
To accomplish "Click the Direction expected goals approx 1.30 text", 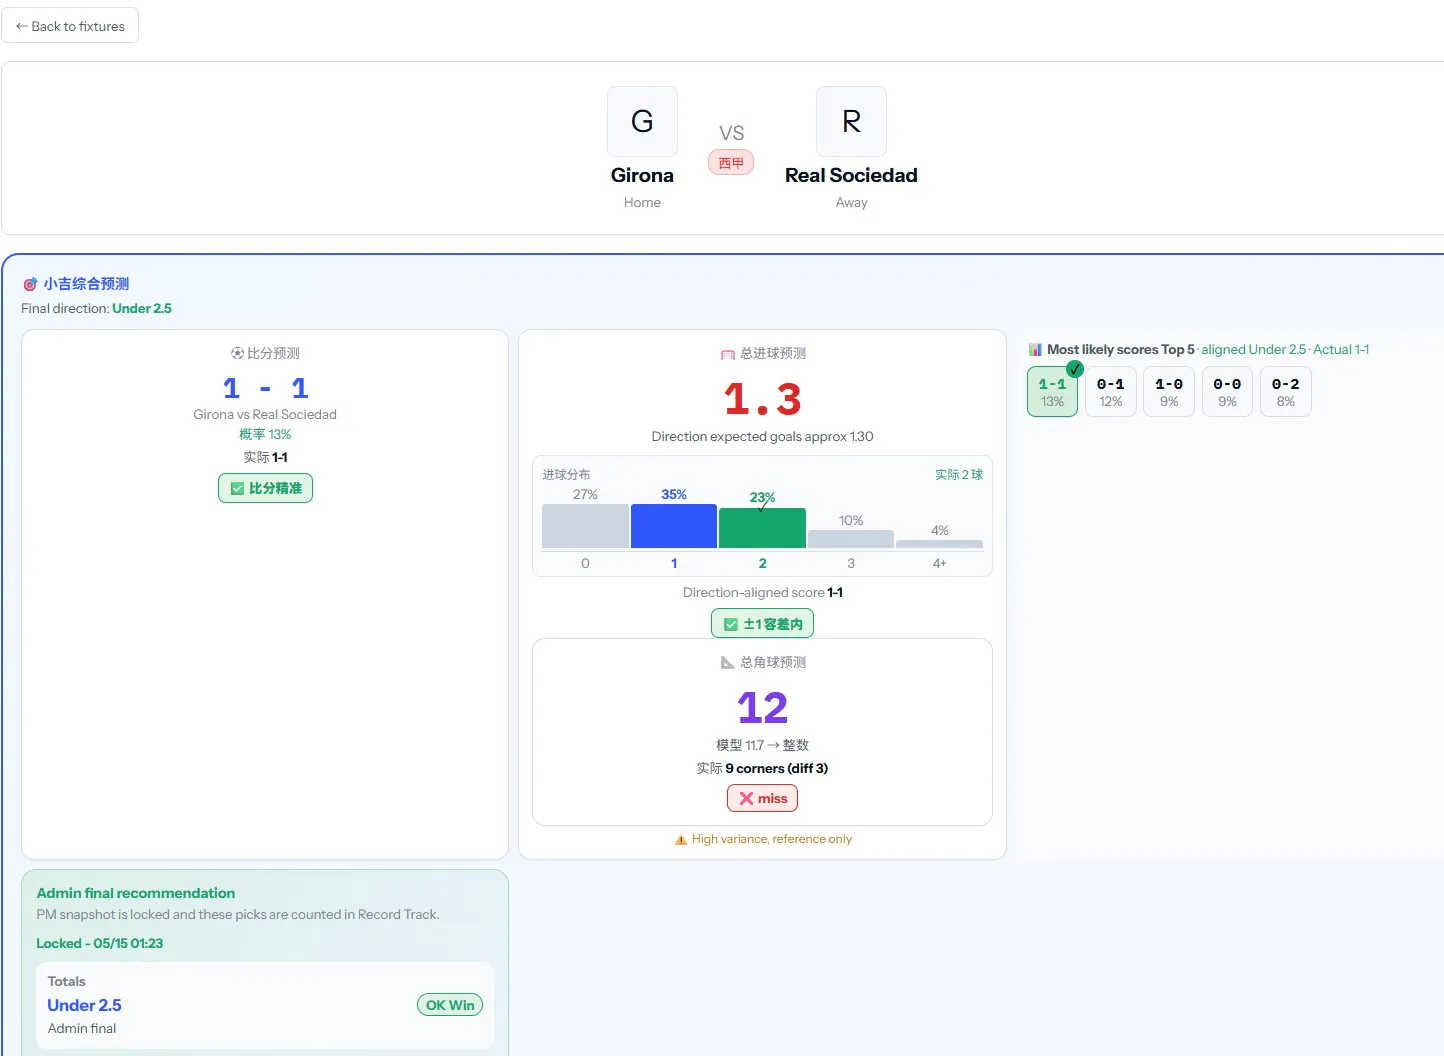I will click(762, 436).
